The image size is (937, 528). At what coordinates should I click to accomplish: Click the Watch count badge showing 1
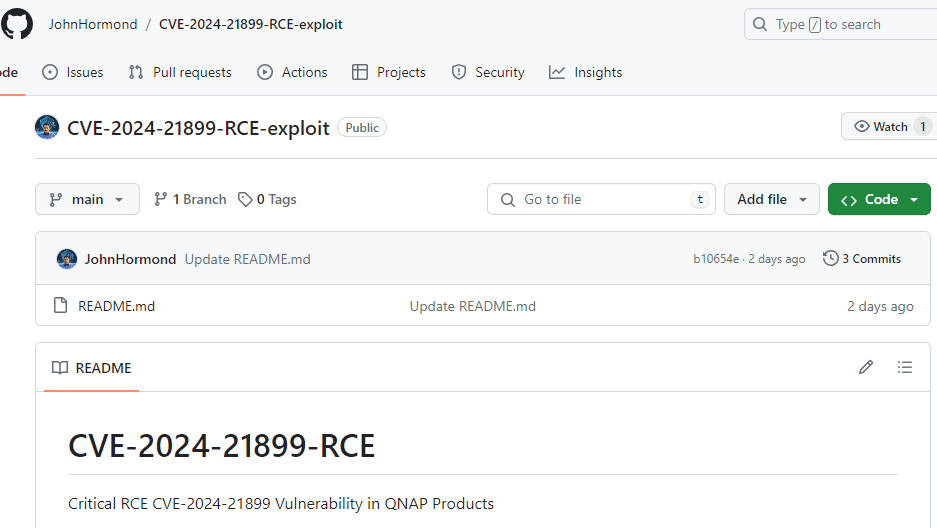923,127
